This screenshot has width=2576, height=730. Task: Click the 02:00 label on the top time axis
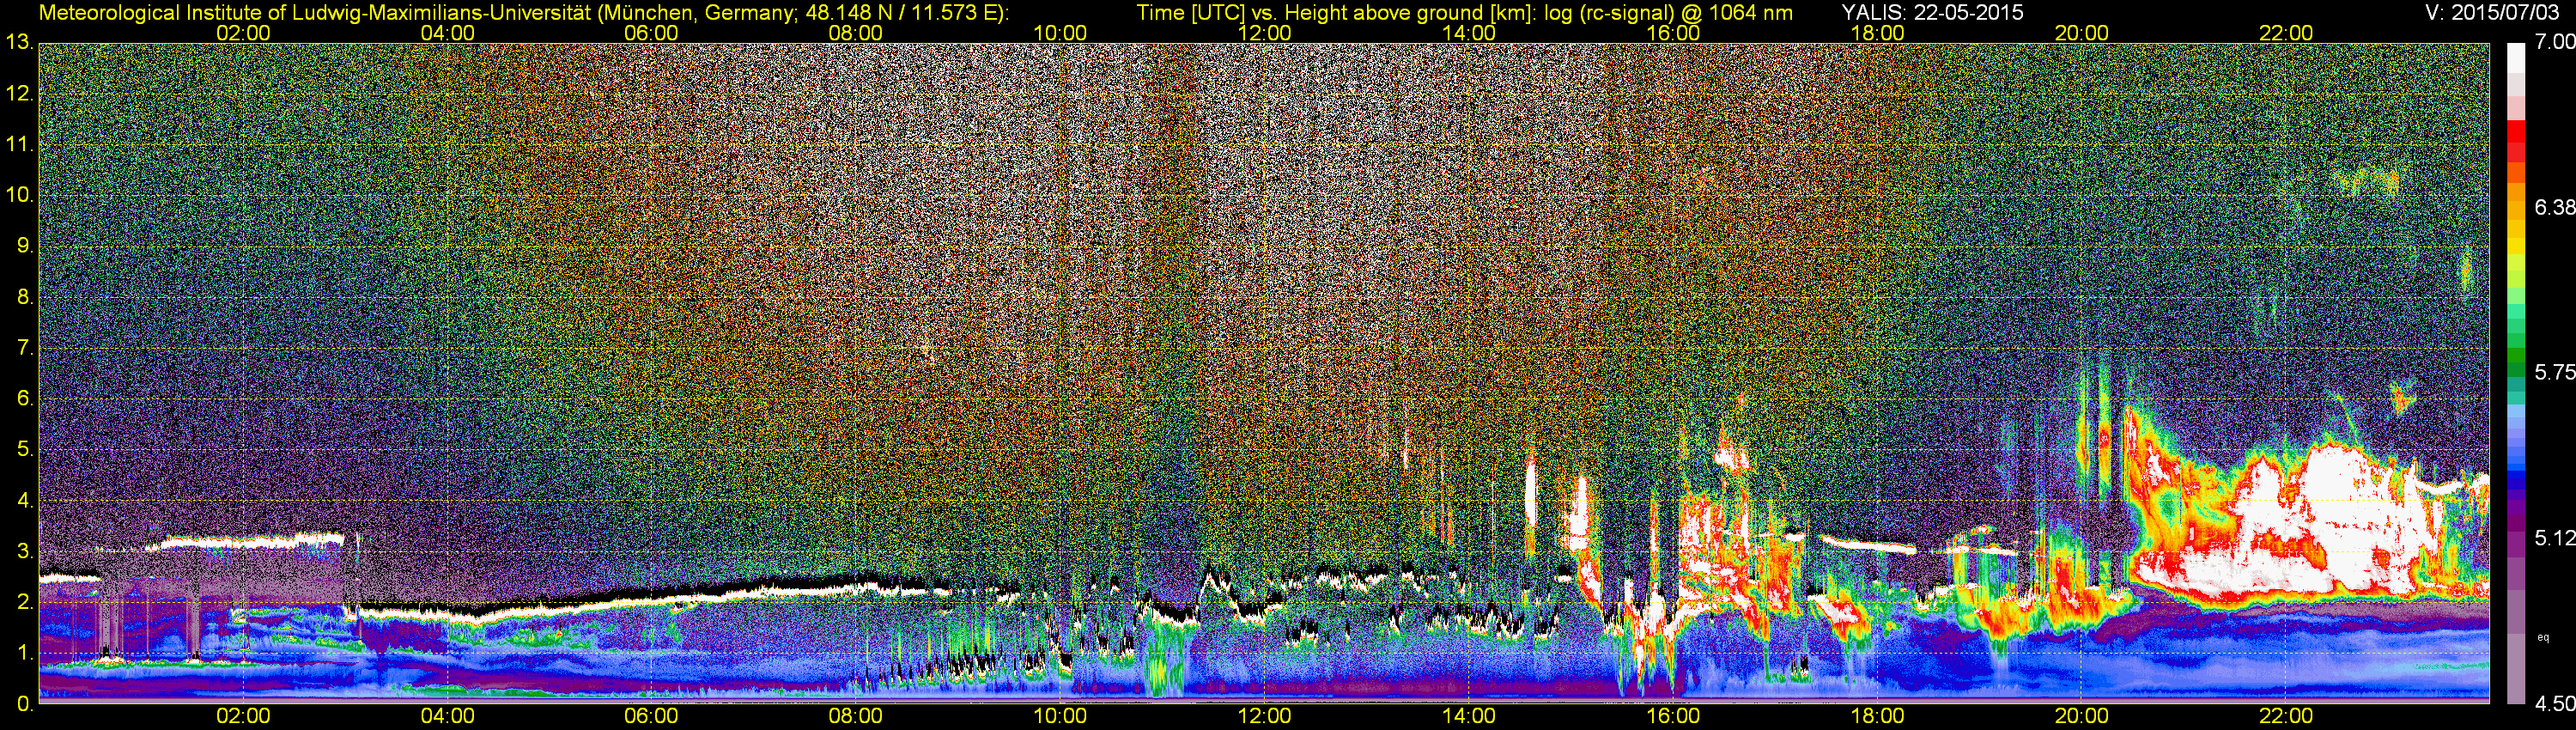(x=243, y=33)
